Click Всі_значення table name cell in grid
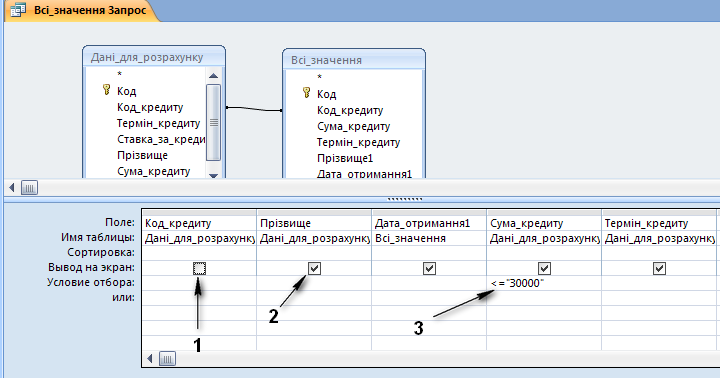 [x=429, y=238]
